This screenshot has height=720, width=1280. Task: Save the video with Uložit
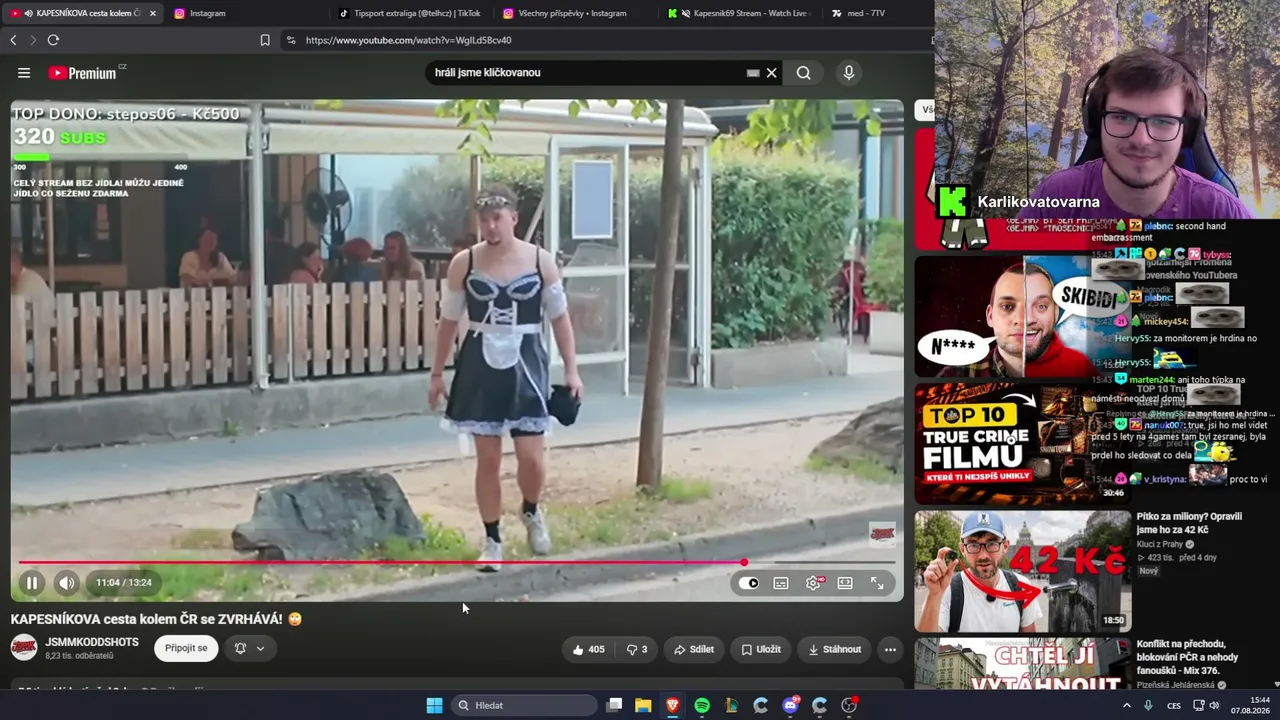tap(761, 649)
